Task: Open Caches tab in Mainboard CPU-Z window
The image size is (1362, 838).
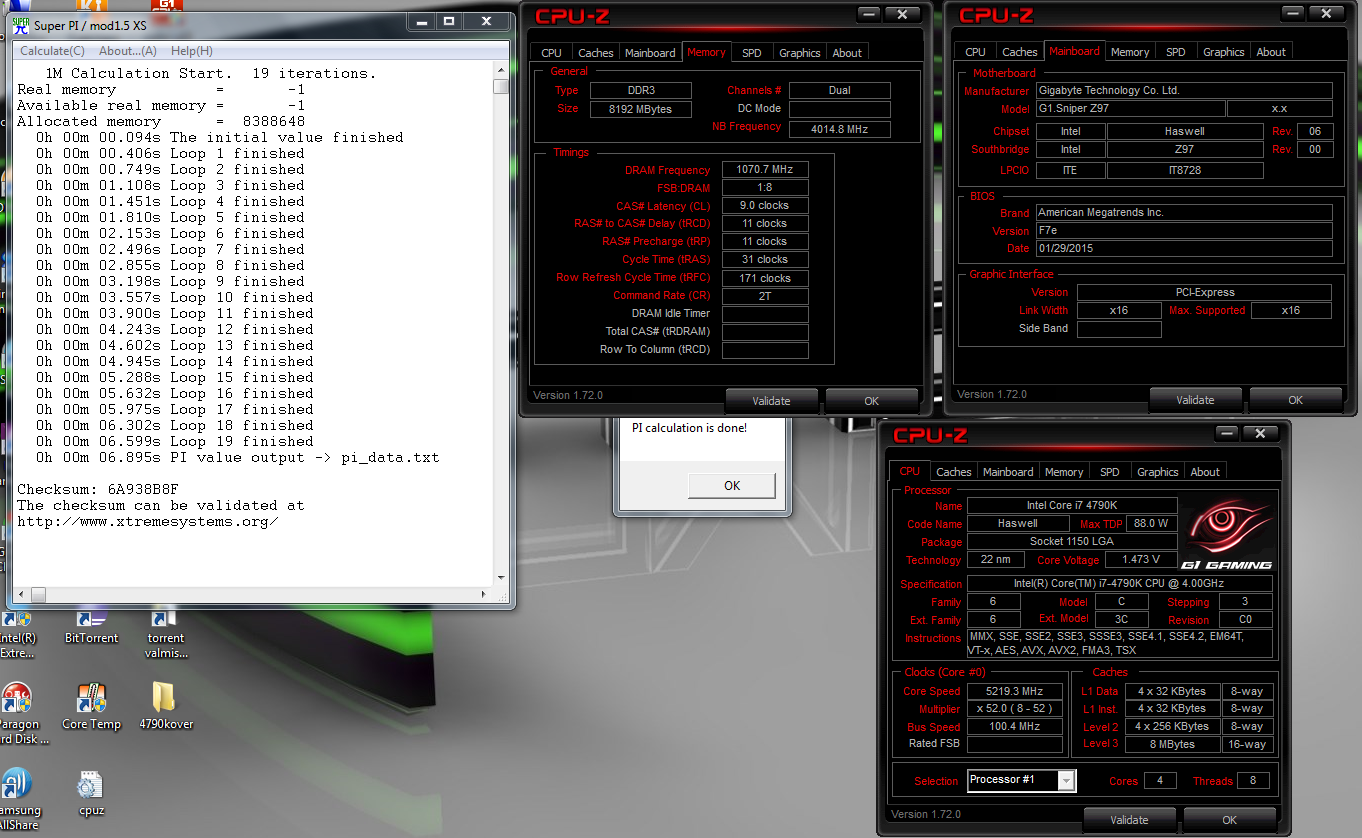Action: click(1020, 52)
